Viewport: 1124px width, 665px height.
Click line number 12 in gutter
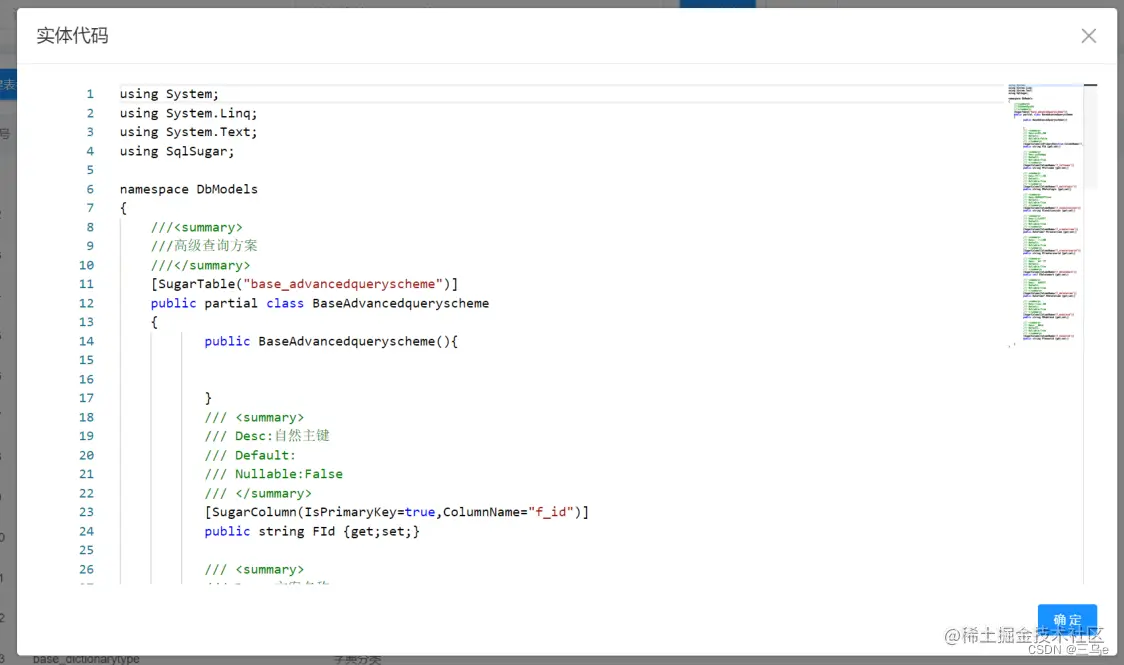86,303
